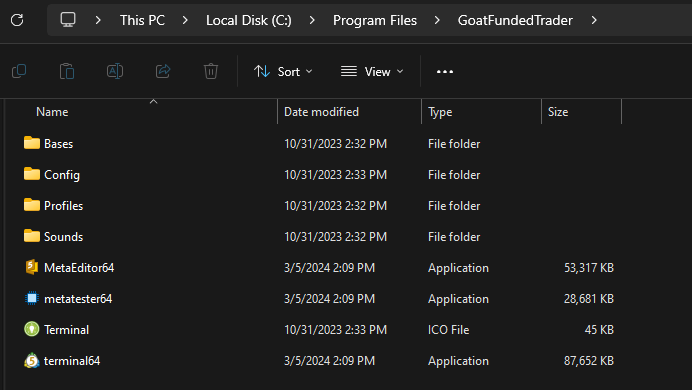Screen dimensions: 692x390
Task: Click the Copy icon in toolbar
Action: (x=19, y=71)
